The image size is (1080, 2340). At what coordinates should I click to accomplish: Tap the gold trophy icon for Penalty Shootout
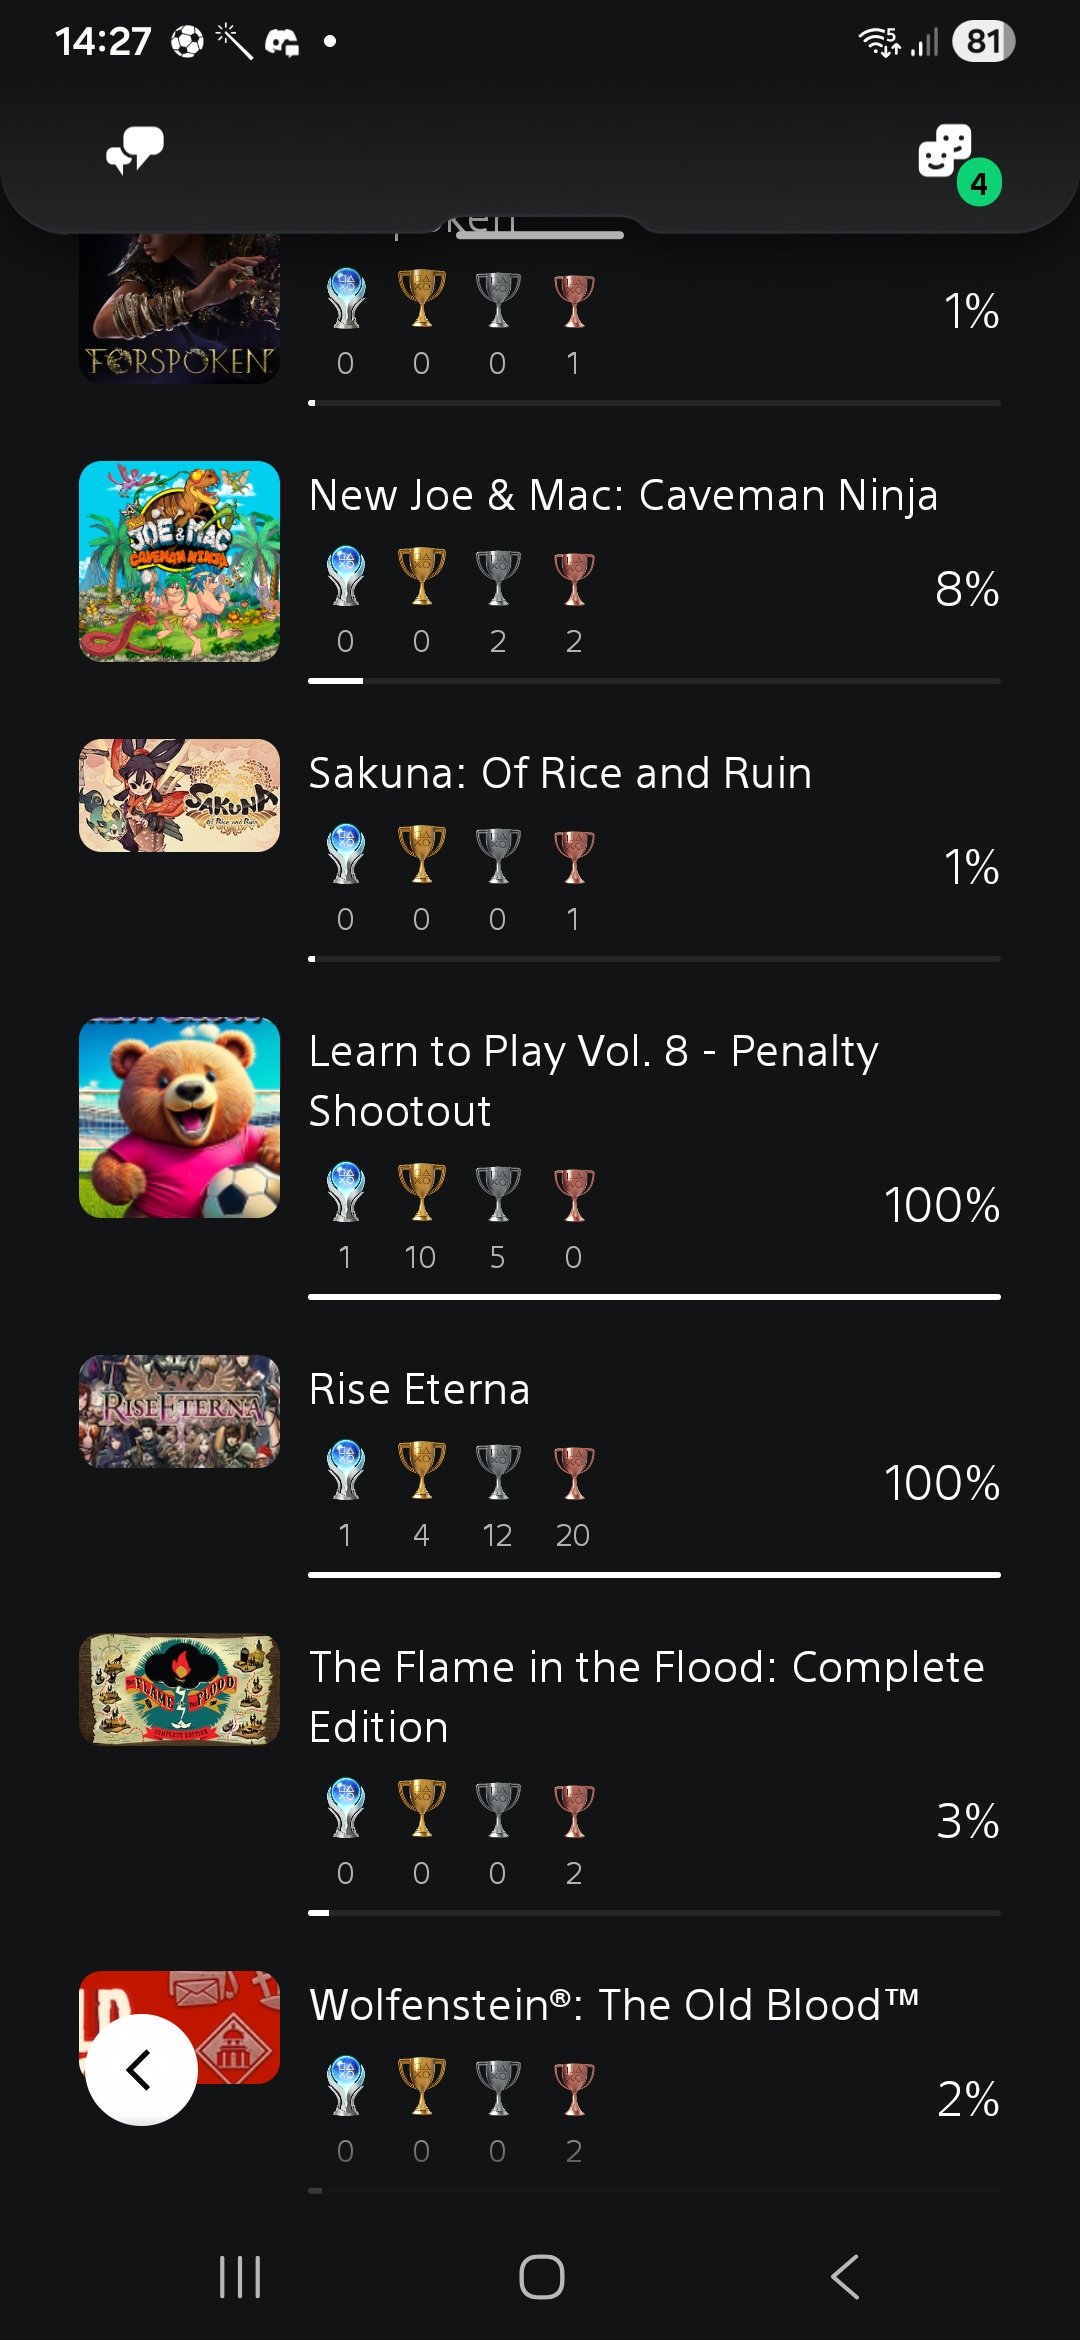tap(422, 1192)
